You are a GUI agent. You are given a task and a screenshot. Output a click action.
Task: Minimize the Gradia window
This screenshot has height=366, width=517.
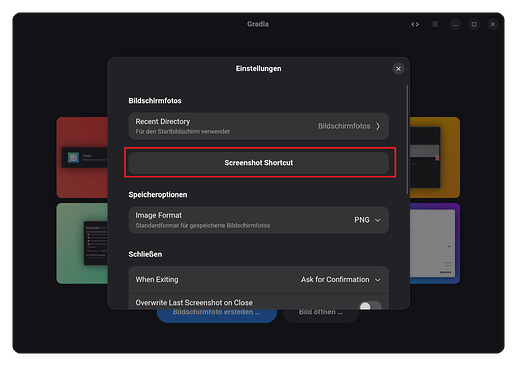point(455,24)
